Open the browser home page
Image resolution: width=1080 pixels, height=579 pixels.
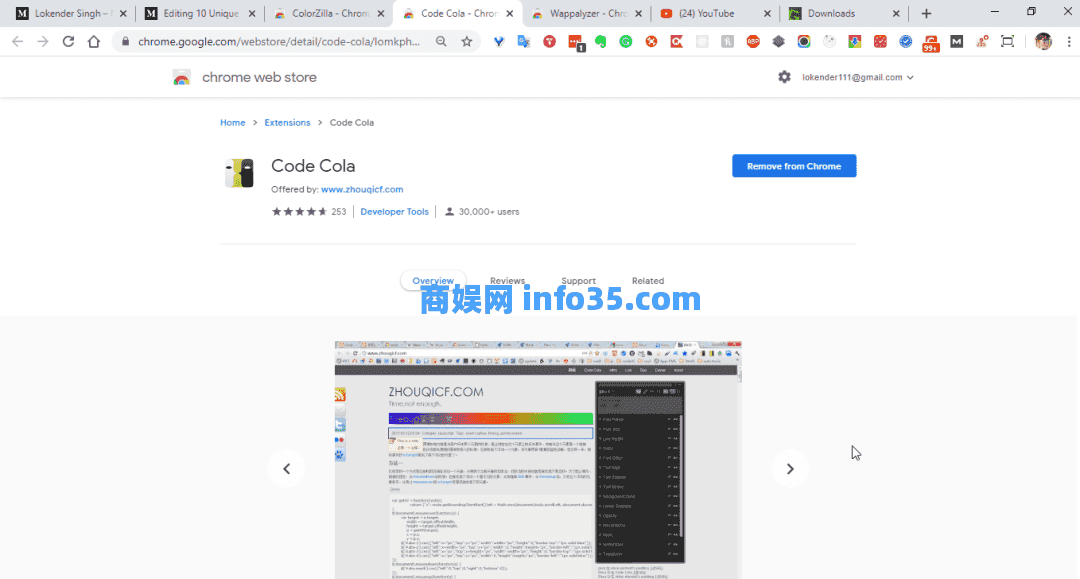(94, 42)
